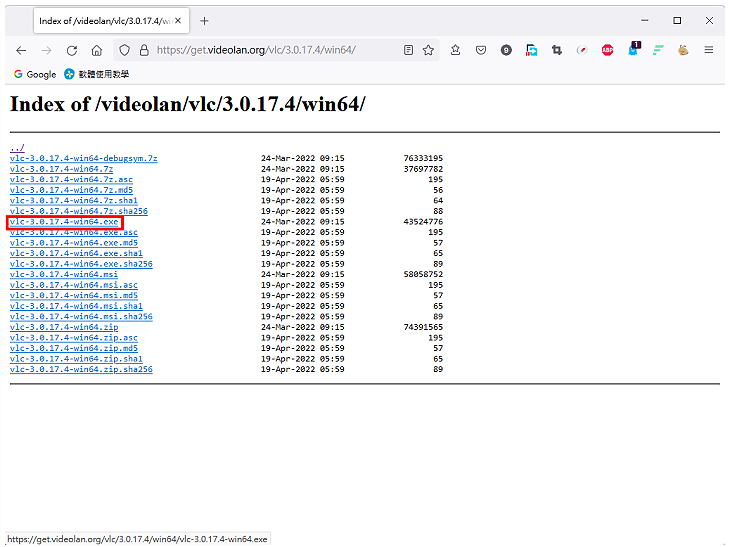Click the Index of /videolan/vlc/3.0.17.4/win64/ heading

click(188, 104)
